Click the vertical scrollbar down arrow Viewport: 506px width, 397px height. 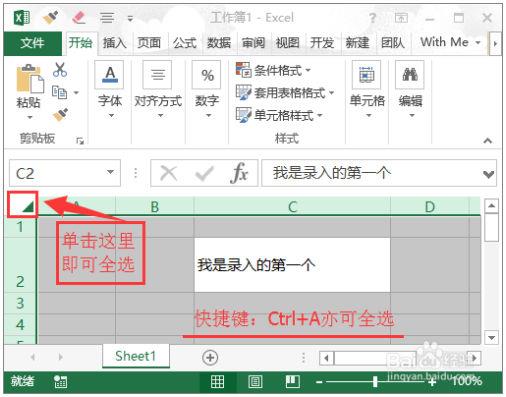(491, 337)
